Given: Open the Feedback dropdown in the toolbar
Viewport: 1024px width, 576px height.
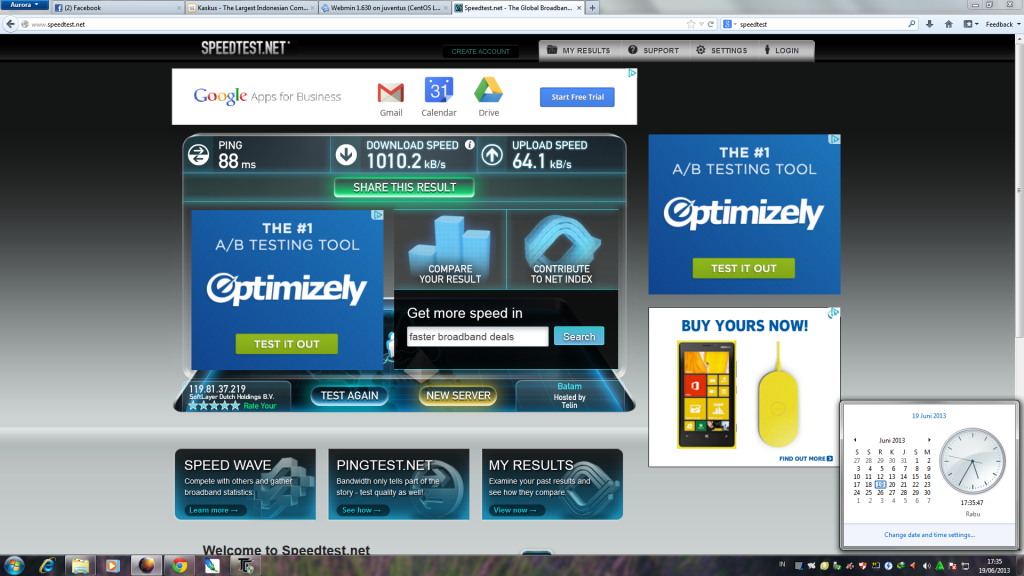Looking at the screenshot, I should click(x=1002, y=24).
